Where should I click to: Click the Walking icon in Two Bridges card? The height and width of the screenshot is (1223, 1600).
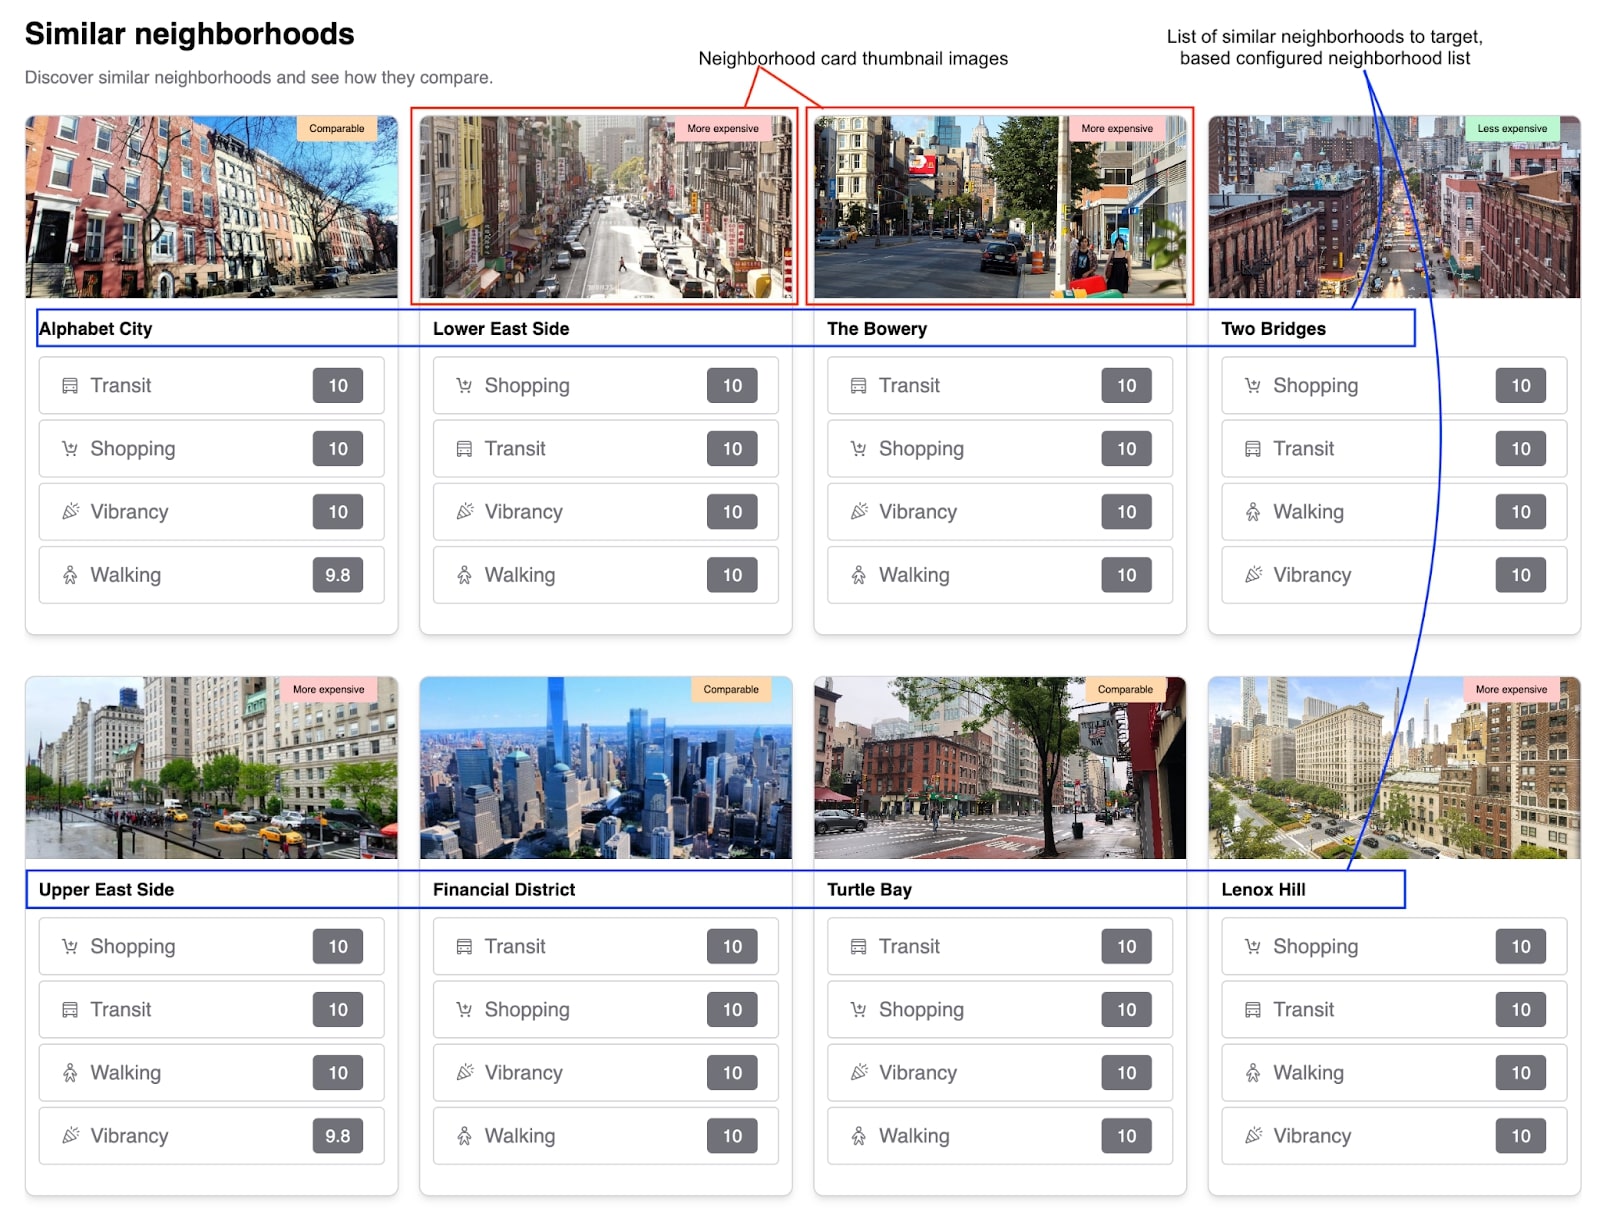pos(1252,512)
